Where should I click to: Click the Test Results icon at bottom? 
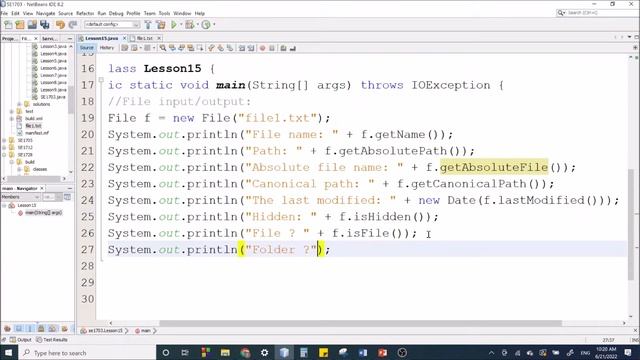click(x=39, y=340)
